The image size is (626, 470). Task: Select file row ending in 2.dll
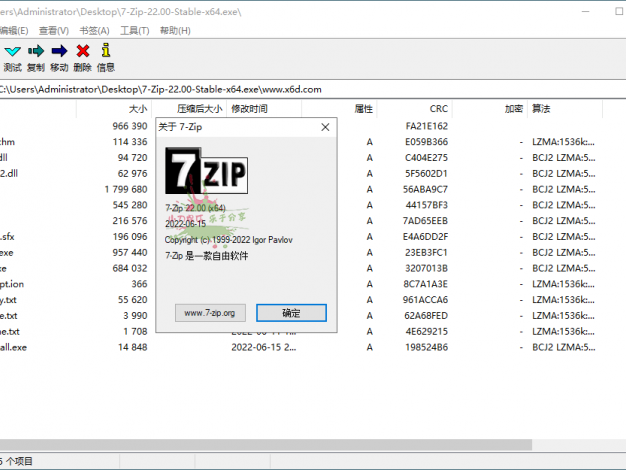(9, 174)
